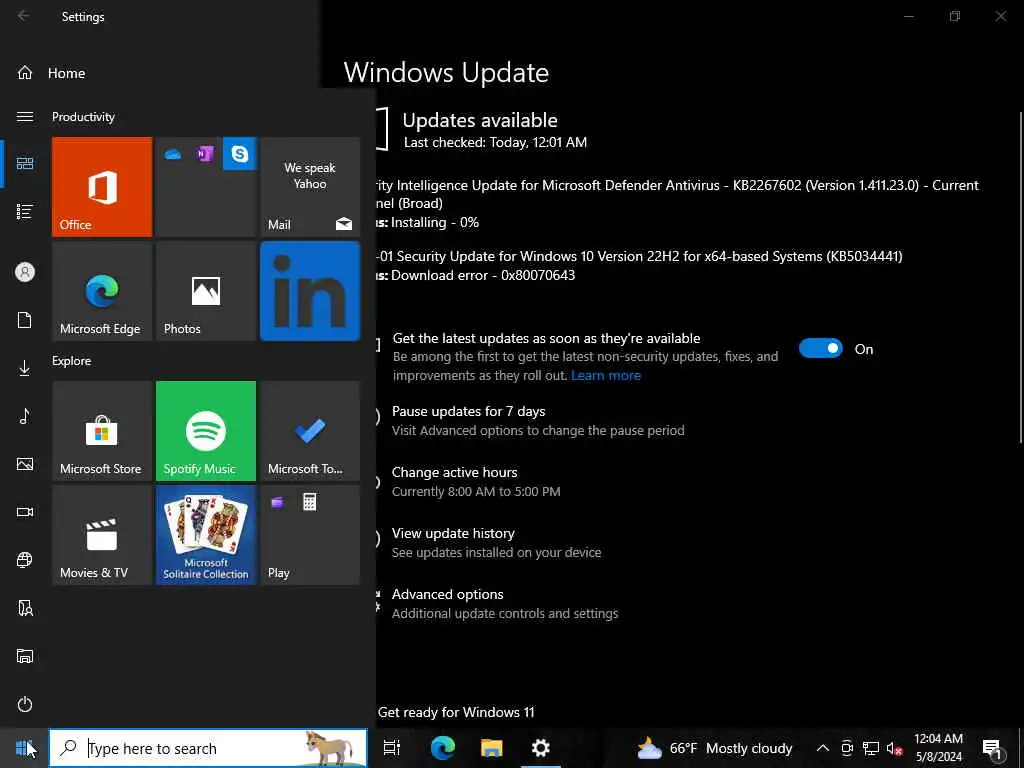The image size is (1024, 768).
Task: Open the Action Center notification icon
Action: (993, 748)
